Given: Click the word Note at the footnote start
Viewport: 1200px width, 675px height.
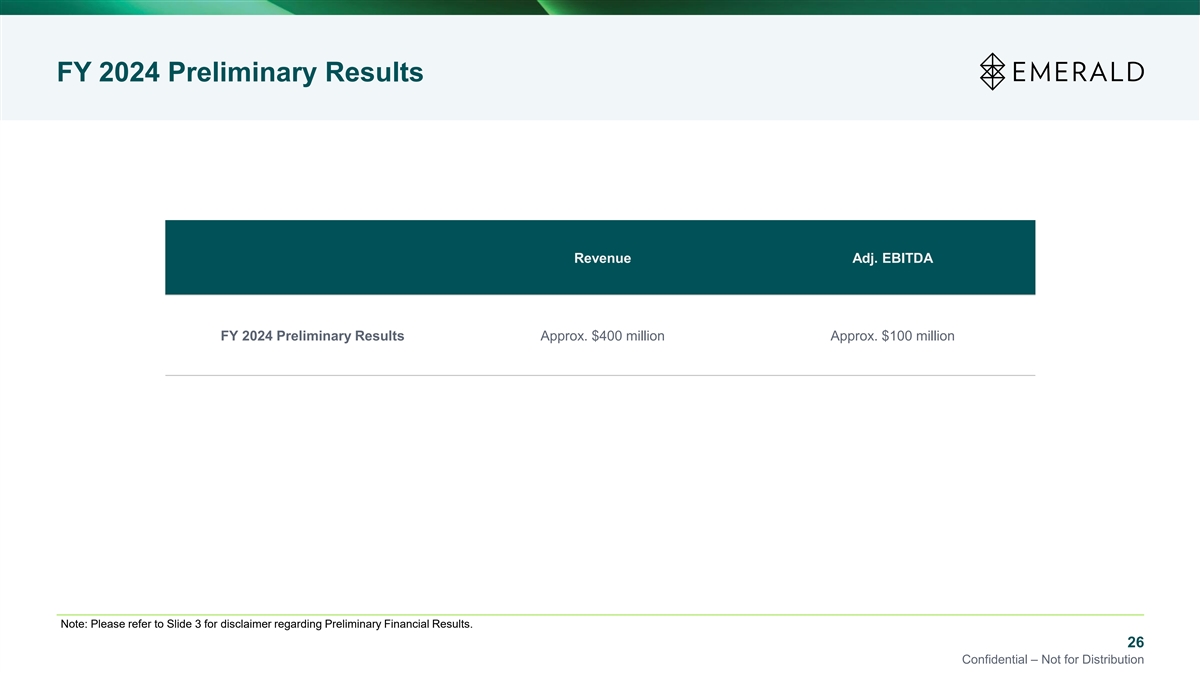Looking at the screenshot, I should (x=74, y=625).
